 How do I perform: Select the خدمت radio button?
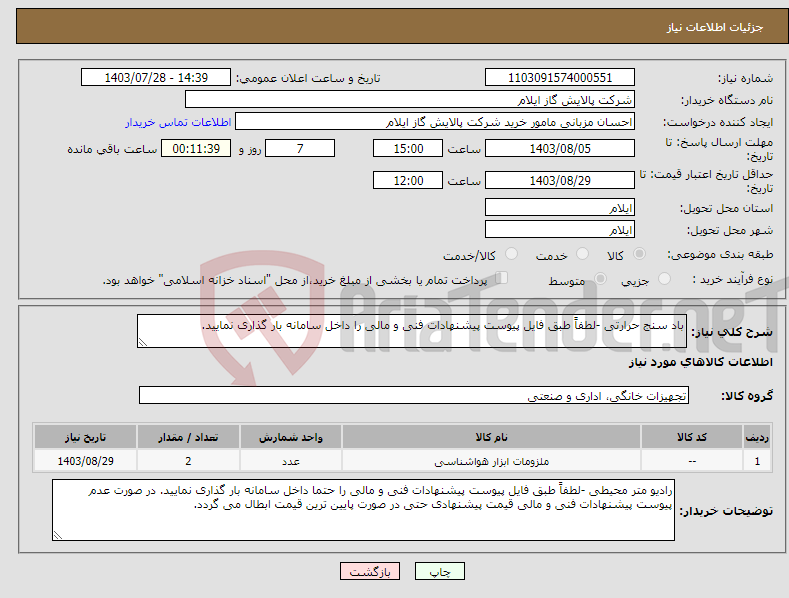(x=582, y=254)
